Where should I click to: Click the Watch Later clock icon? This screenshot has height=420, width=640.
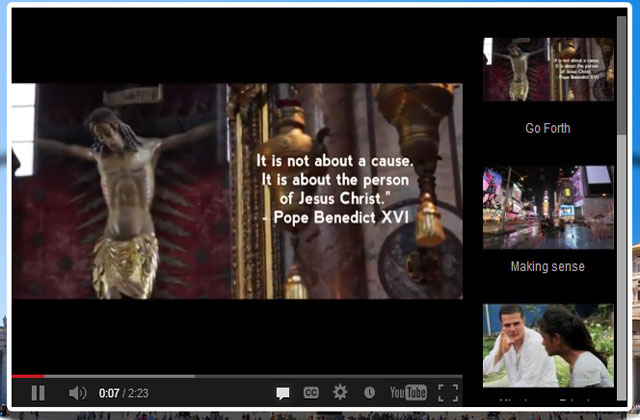pos(369,393)
